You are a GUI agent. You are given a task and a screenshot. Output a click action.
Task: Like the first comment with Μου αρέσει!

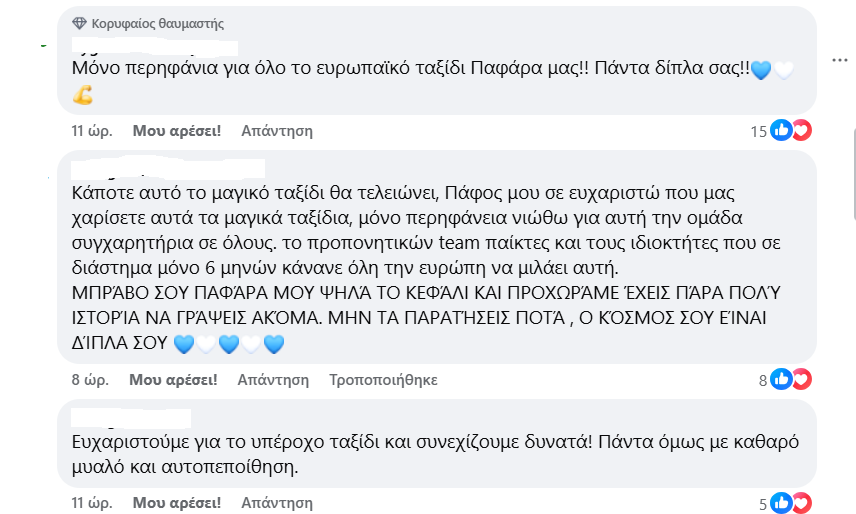(x=177, y=131)
